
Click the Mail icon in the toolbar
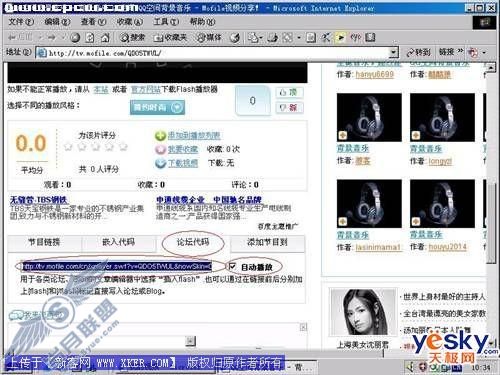(x=253, y=38)
